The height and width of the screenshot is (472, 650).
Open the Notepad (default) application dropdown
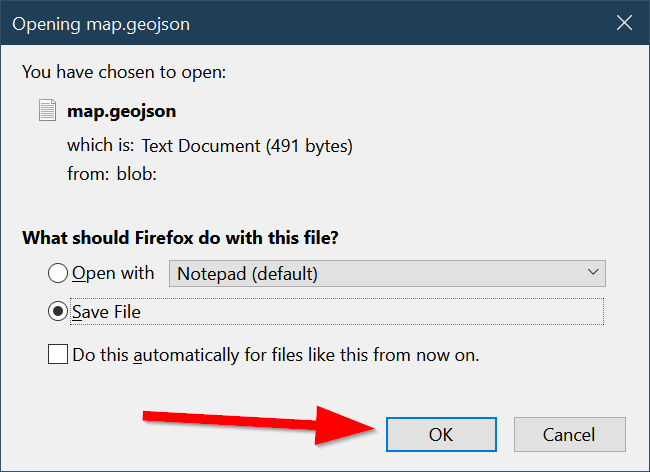385,273
